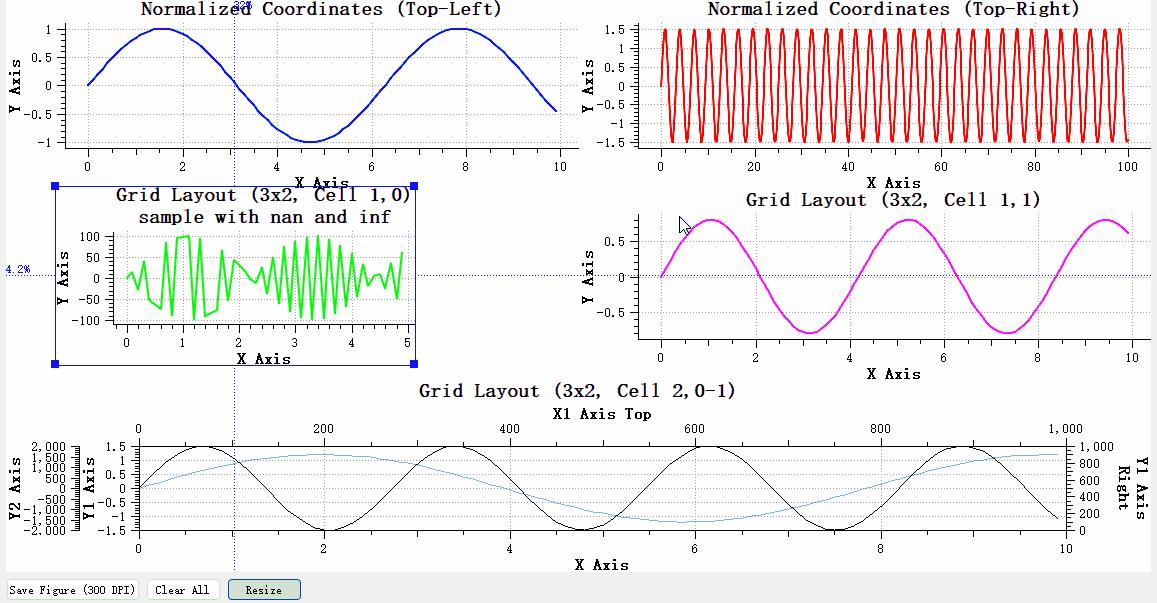The height and width of the screenshot is (603, 1157).
Task: Select the "Normalized Coordinates (Top-Right)" plot title
Action: pyautogui.click(x=894, y=10)
